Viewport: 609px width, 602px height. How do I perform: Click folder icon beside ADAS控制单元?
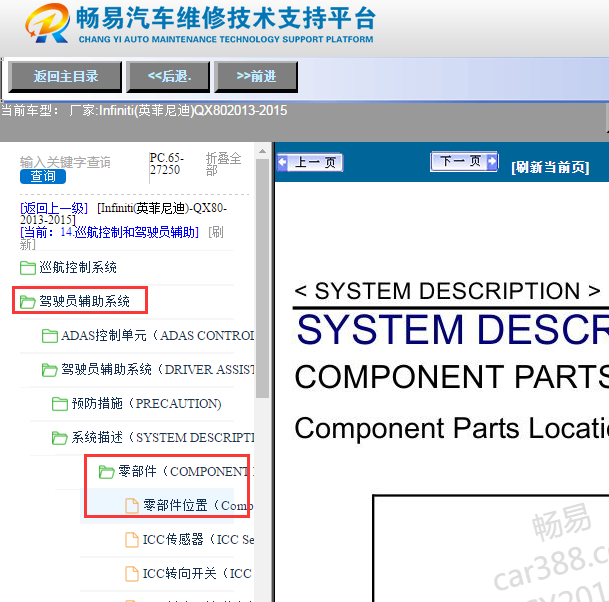(49, 336)
